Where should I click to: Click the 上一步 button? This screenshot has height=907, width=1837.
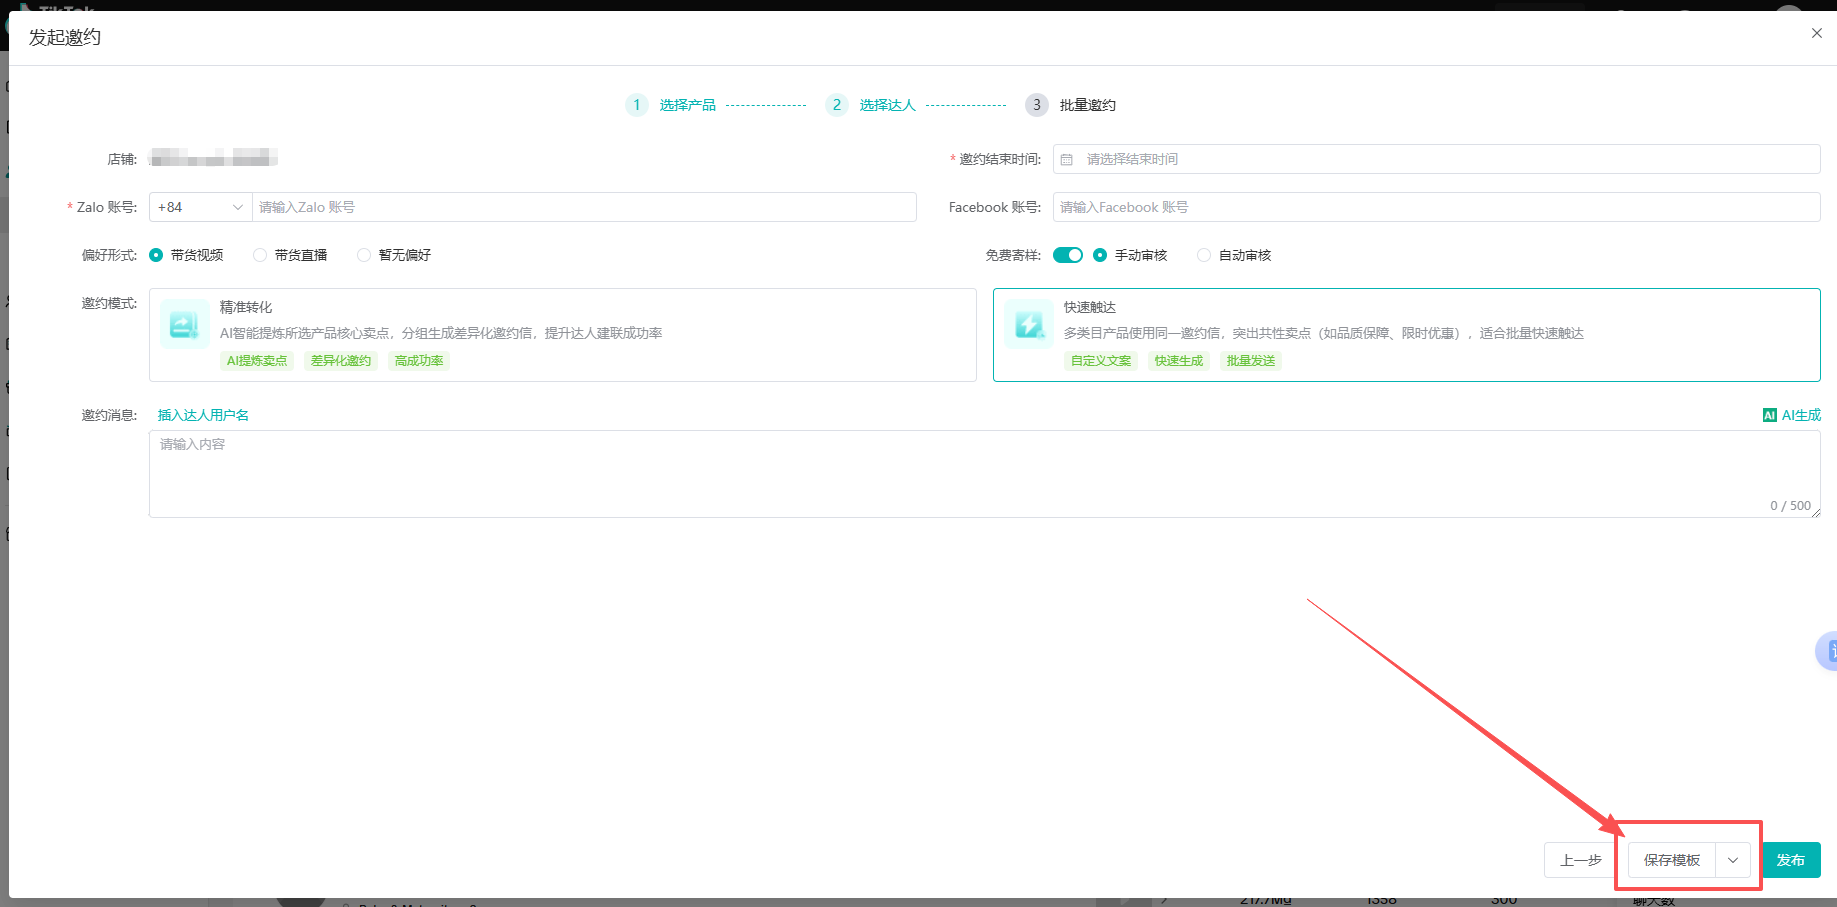click(x=1580, y=860)
